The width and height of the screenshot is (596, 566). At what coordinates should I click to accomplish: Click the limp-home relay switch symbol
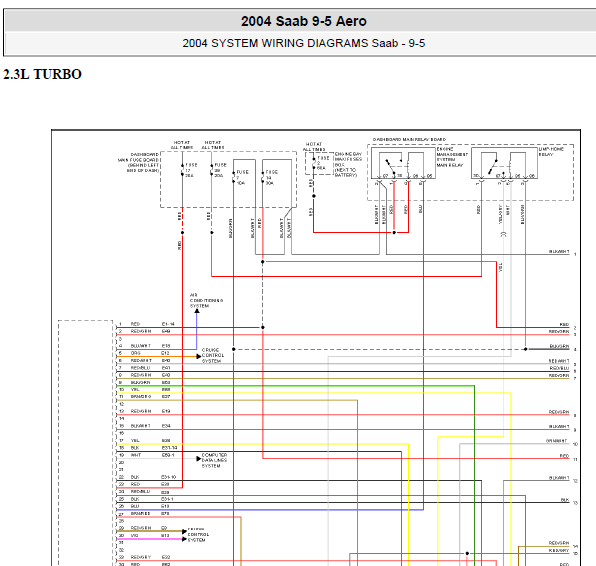(x=493, y=167)
